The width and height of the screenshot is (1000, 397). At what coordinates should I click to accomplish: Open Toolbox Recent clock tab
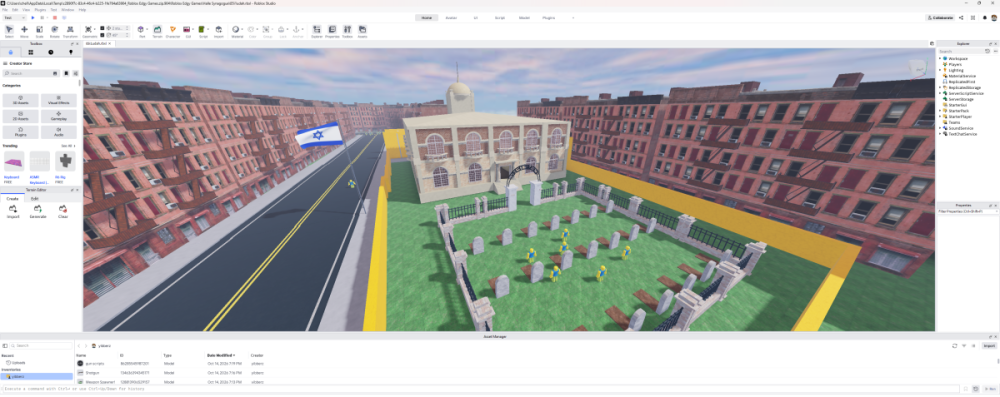coord(51,52)
